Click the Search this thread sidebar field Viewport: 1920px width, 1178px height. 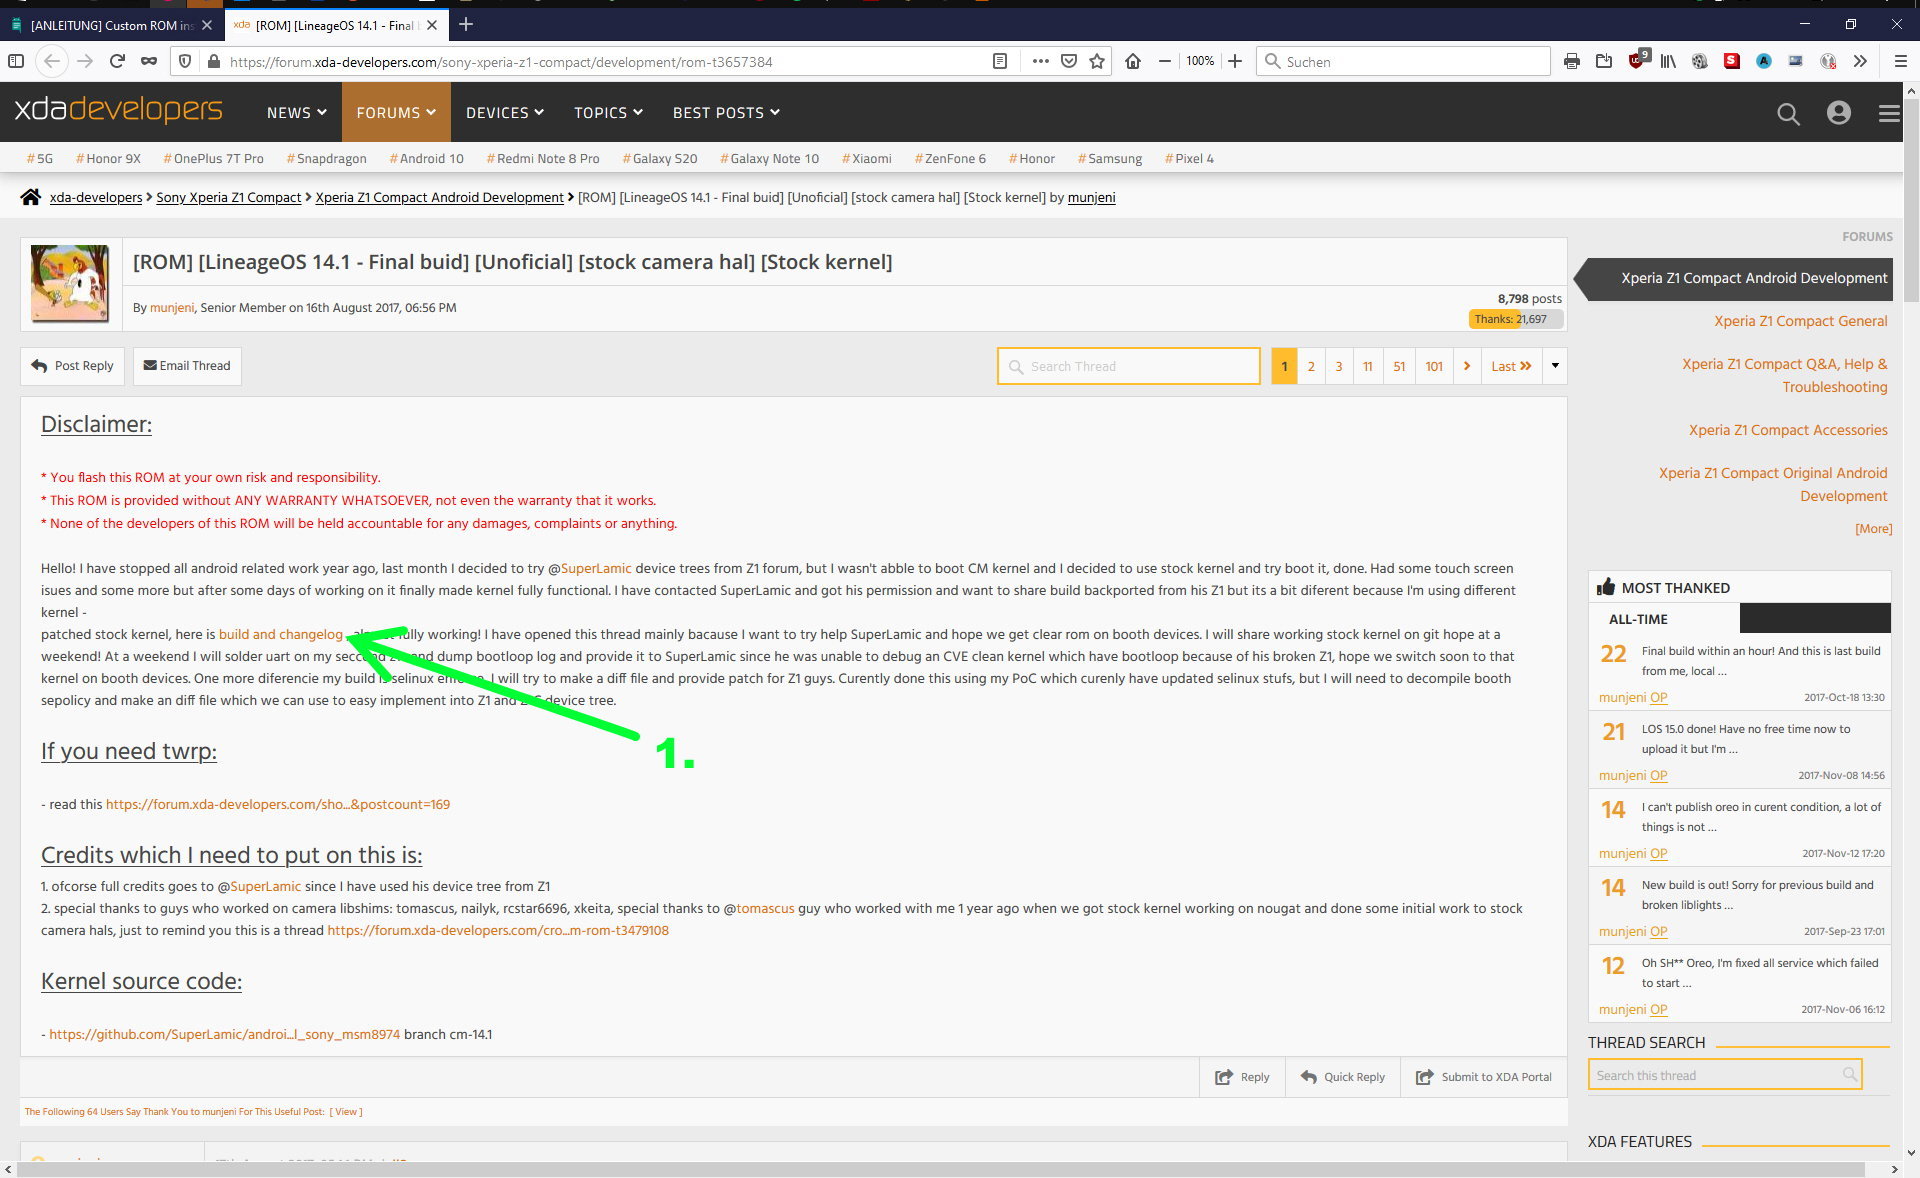click(1724, 1075)
